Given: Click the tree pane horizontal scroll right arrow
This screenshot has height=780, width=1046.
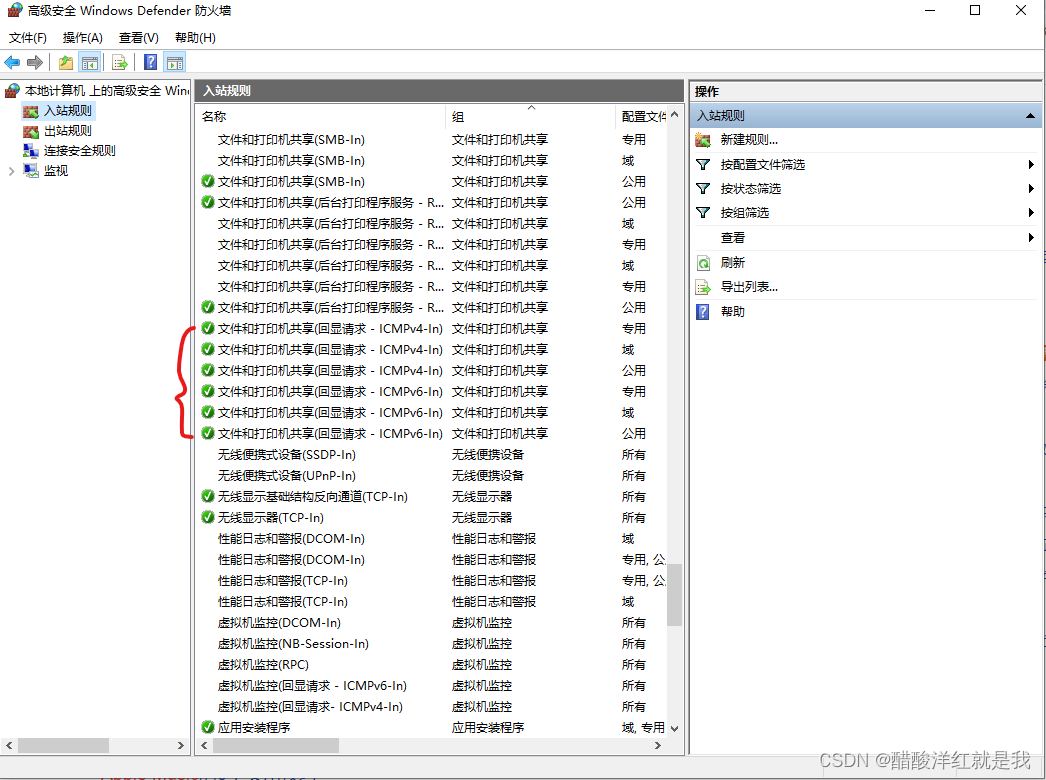Looking at the screenshot, I should click(180, 745).
